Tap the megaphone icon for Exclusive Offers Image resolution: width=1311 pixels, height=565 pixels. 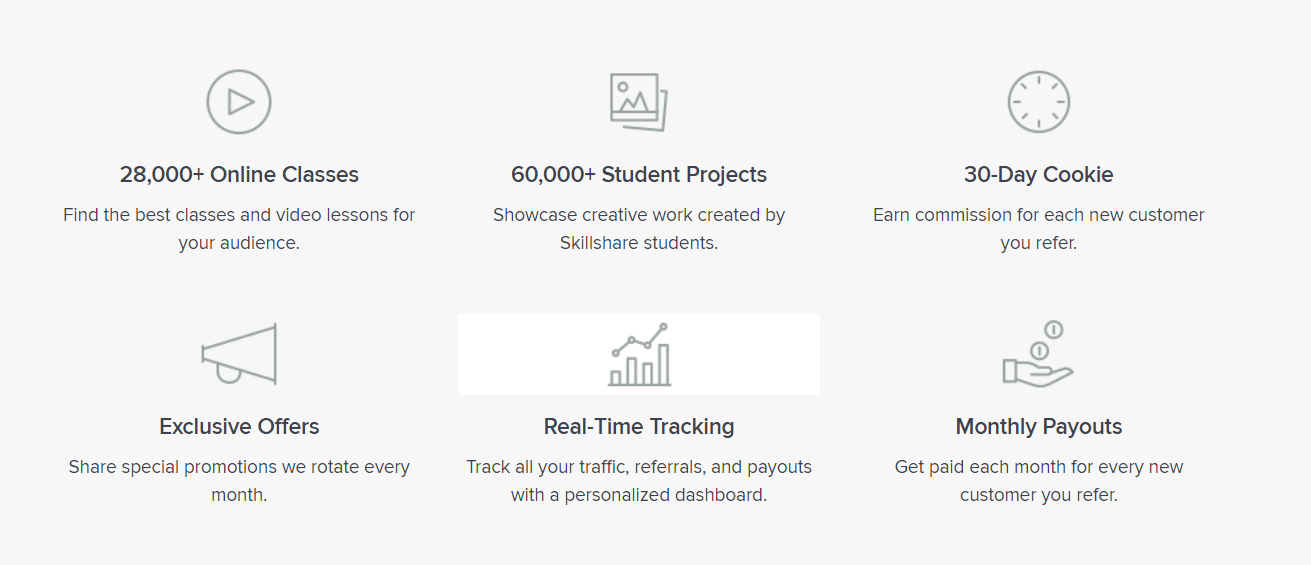[x=238, y=354]
